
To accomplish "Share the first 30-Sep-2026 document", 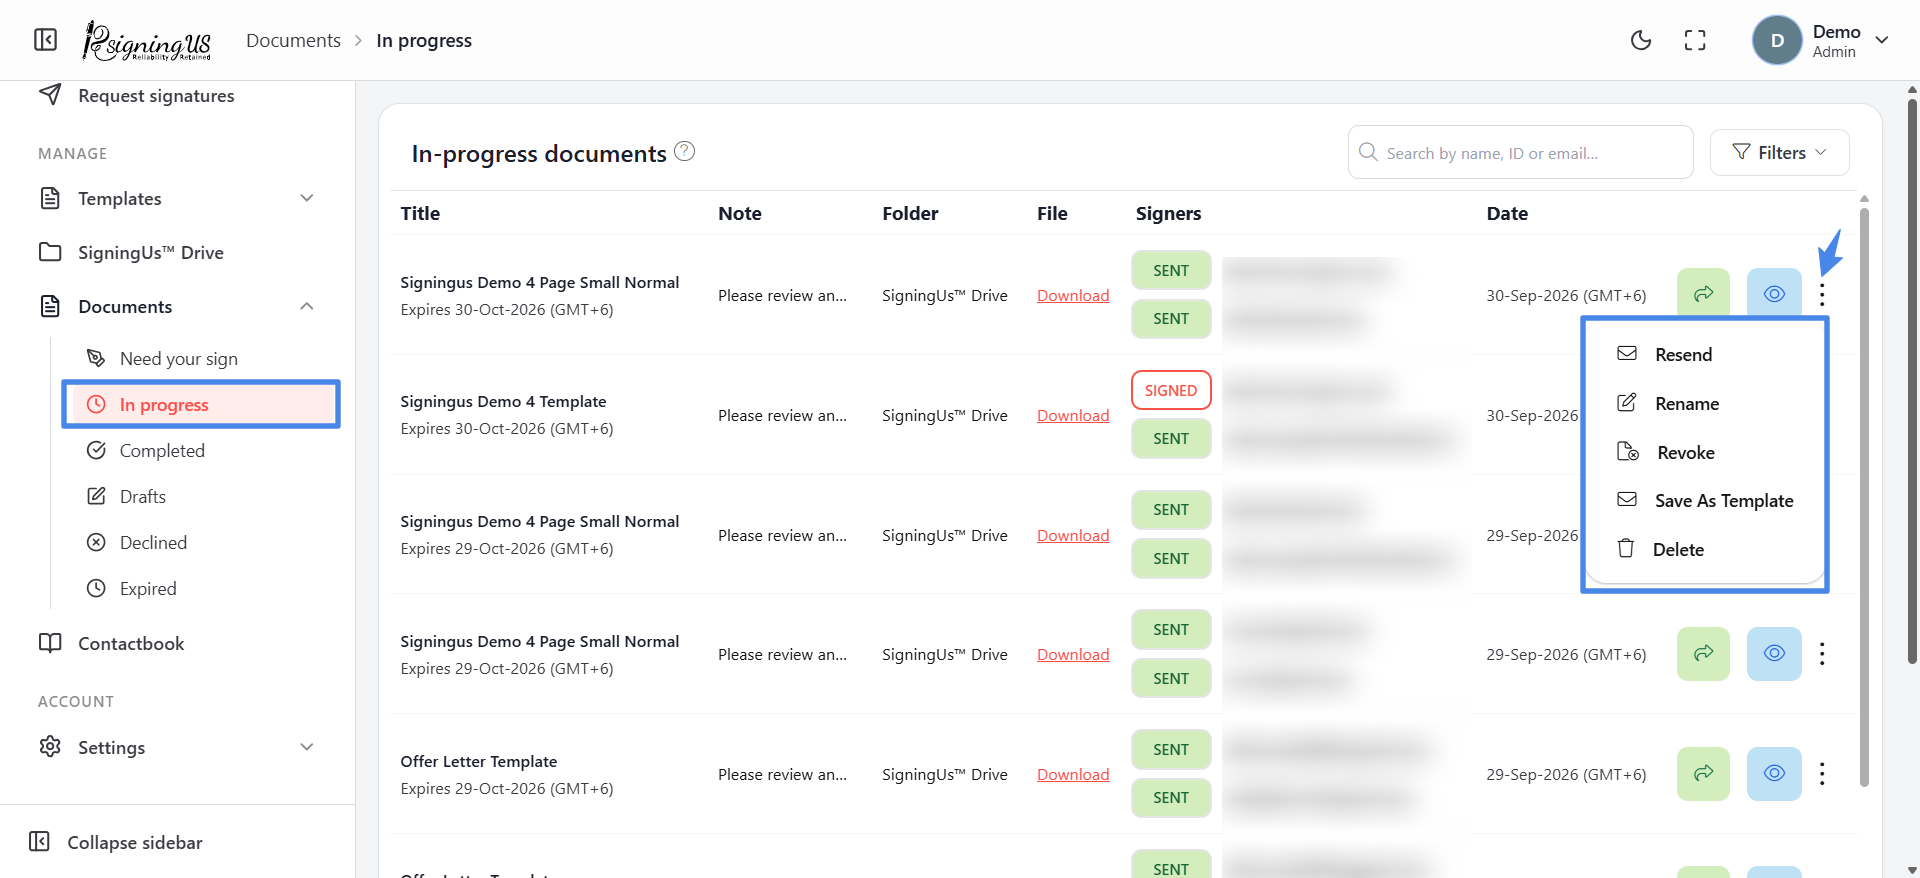I will pyautogui.click(x=1703, y=294).
